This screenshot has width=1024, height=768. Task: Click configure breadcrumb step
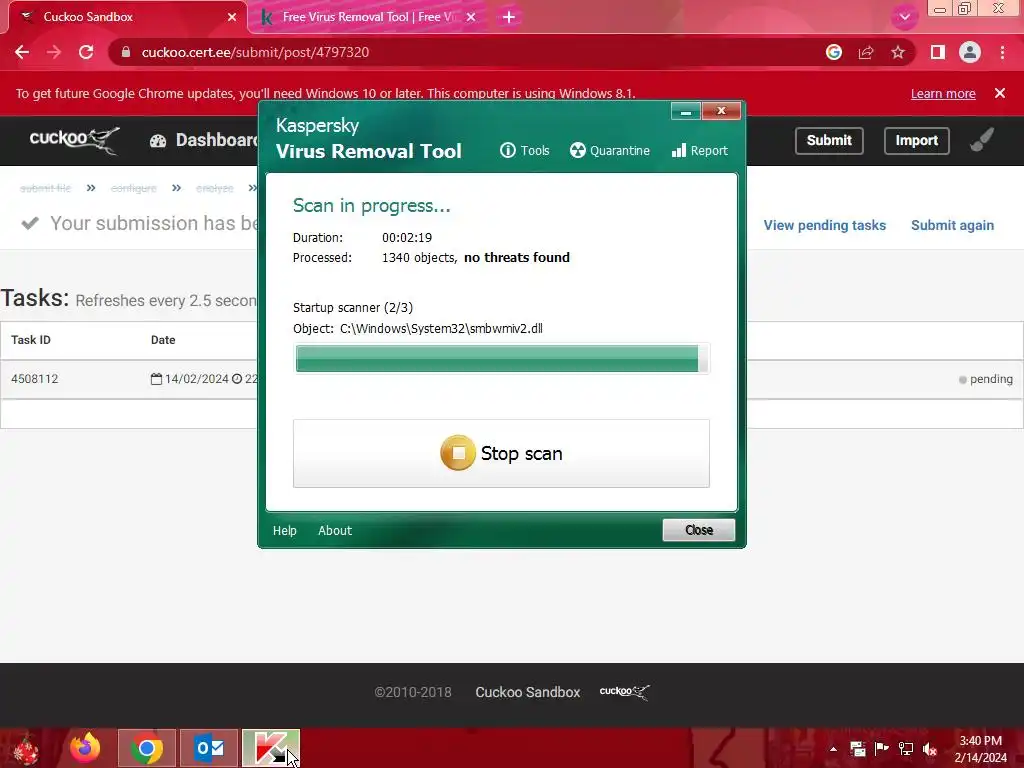(x=133, y=188)
